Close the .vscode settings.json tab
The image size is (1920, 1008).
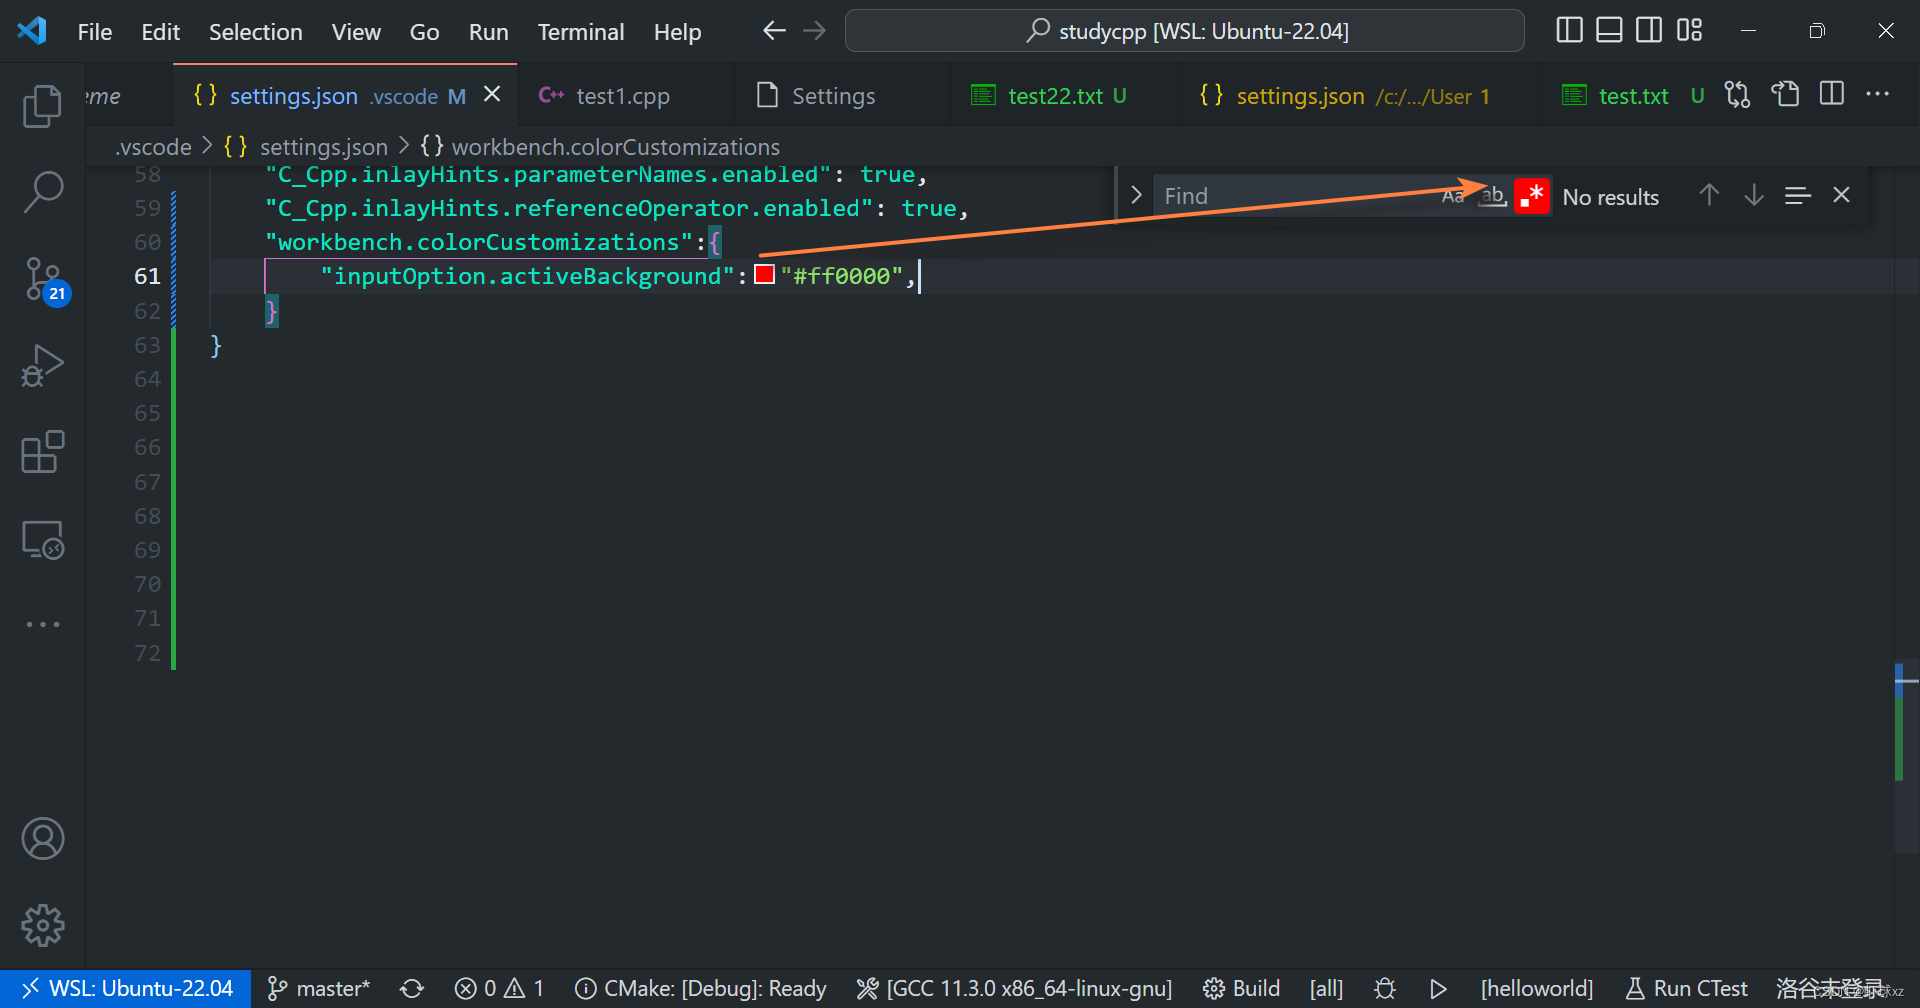pyautogui.click(x=492, y=94)
